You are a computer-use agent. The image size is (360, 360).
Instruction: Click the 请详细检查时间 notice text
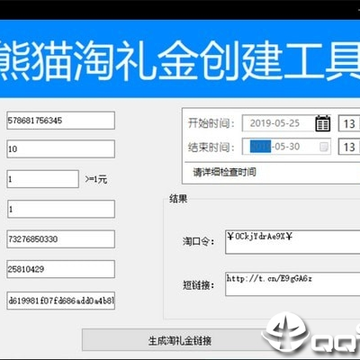tap(225, 172)
